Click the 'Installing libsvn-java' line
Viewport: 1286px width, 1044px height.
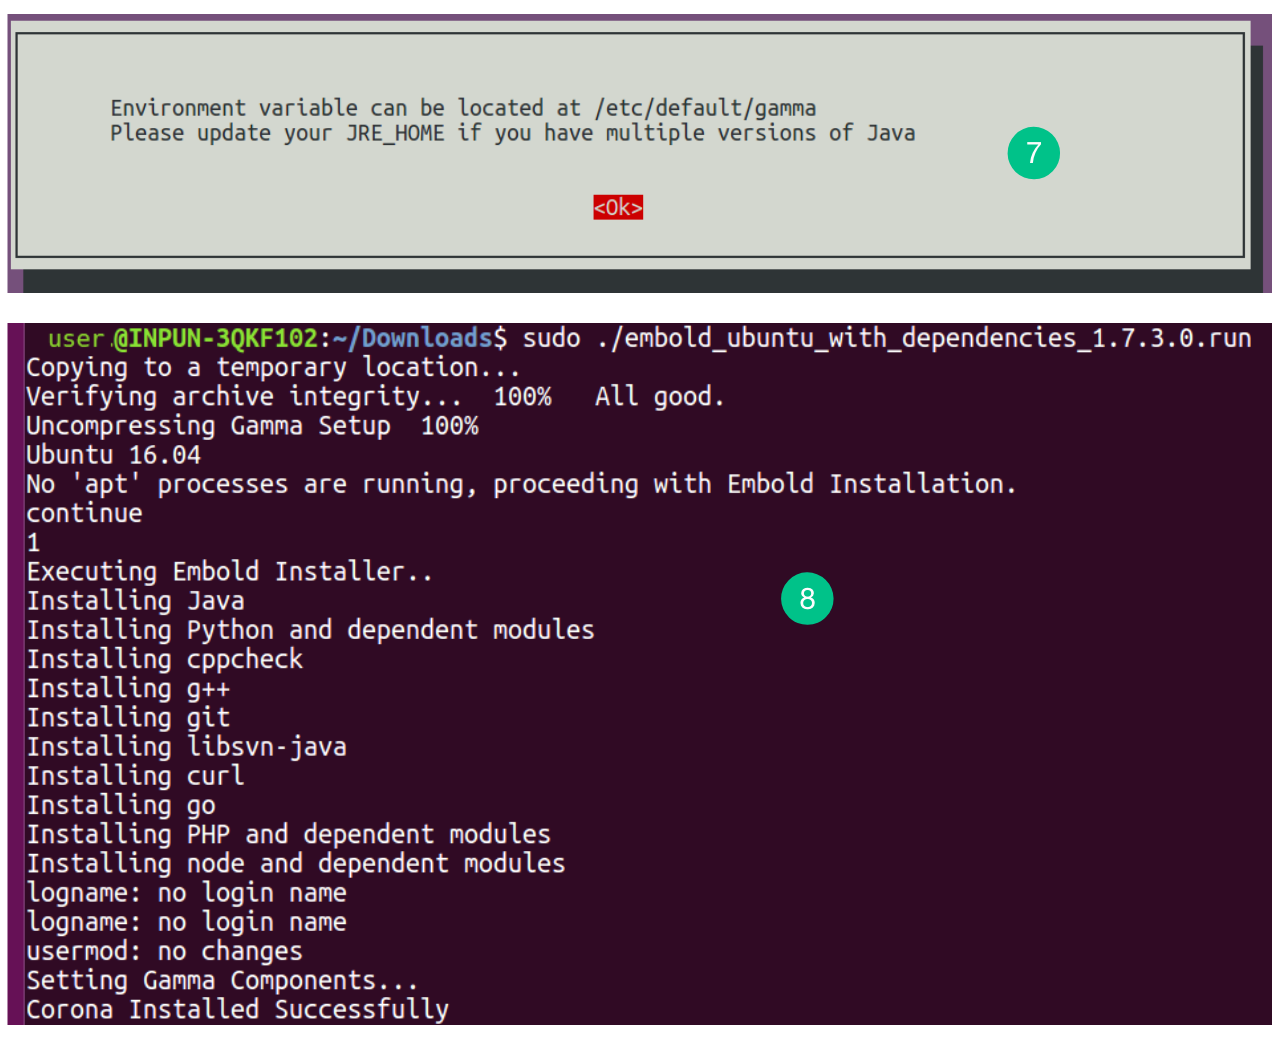point(186,746)
